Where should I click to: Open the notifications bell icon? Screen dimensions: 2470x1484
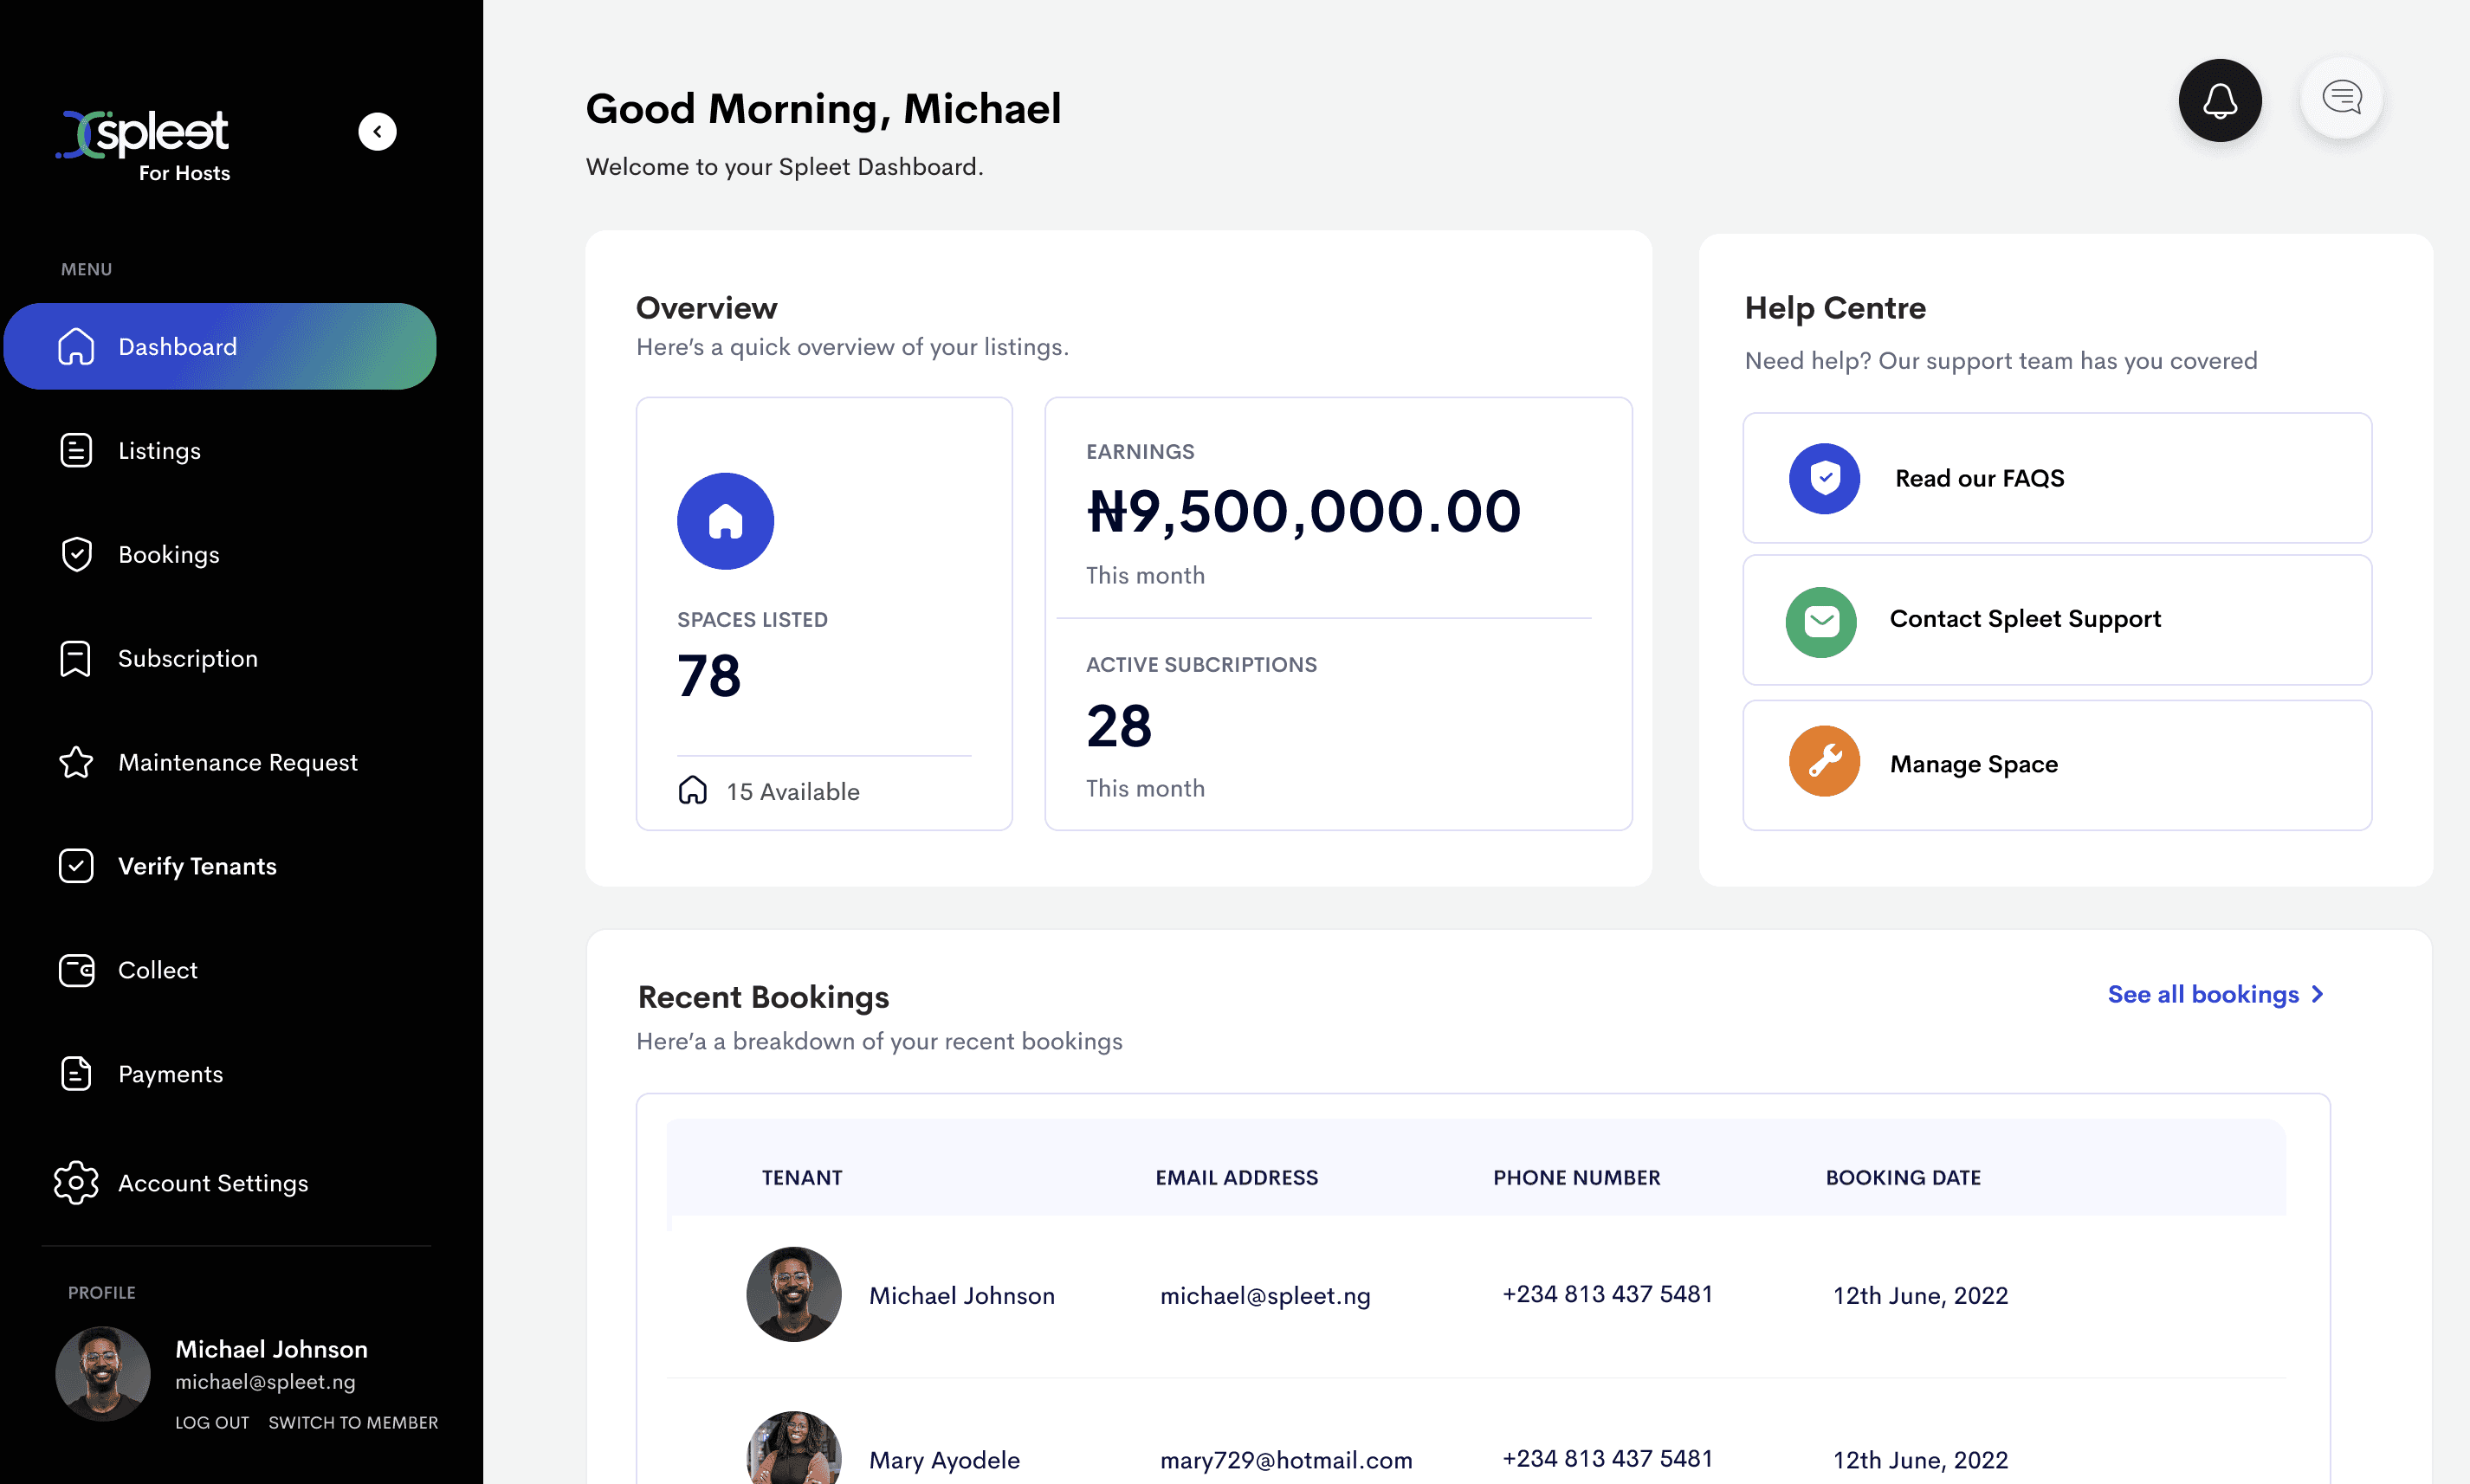pyautogui.click(x=2219, y=100)
